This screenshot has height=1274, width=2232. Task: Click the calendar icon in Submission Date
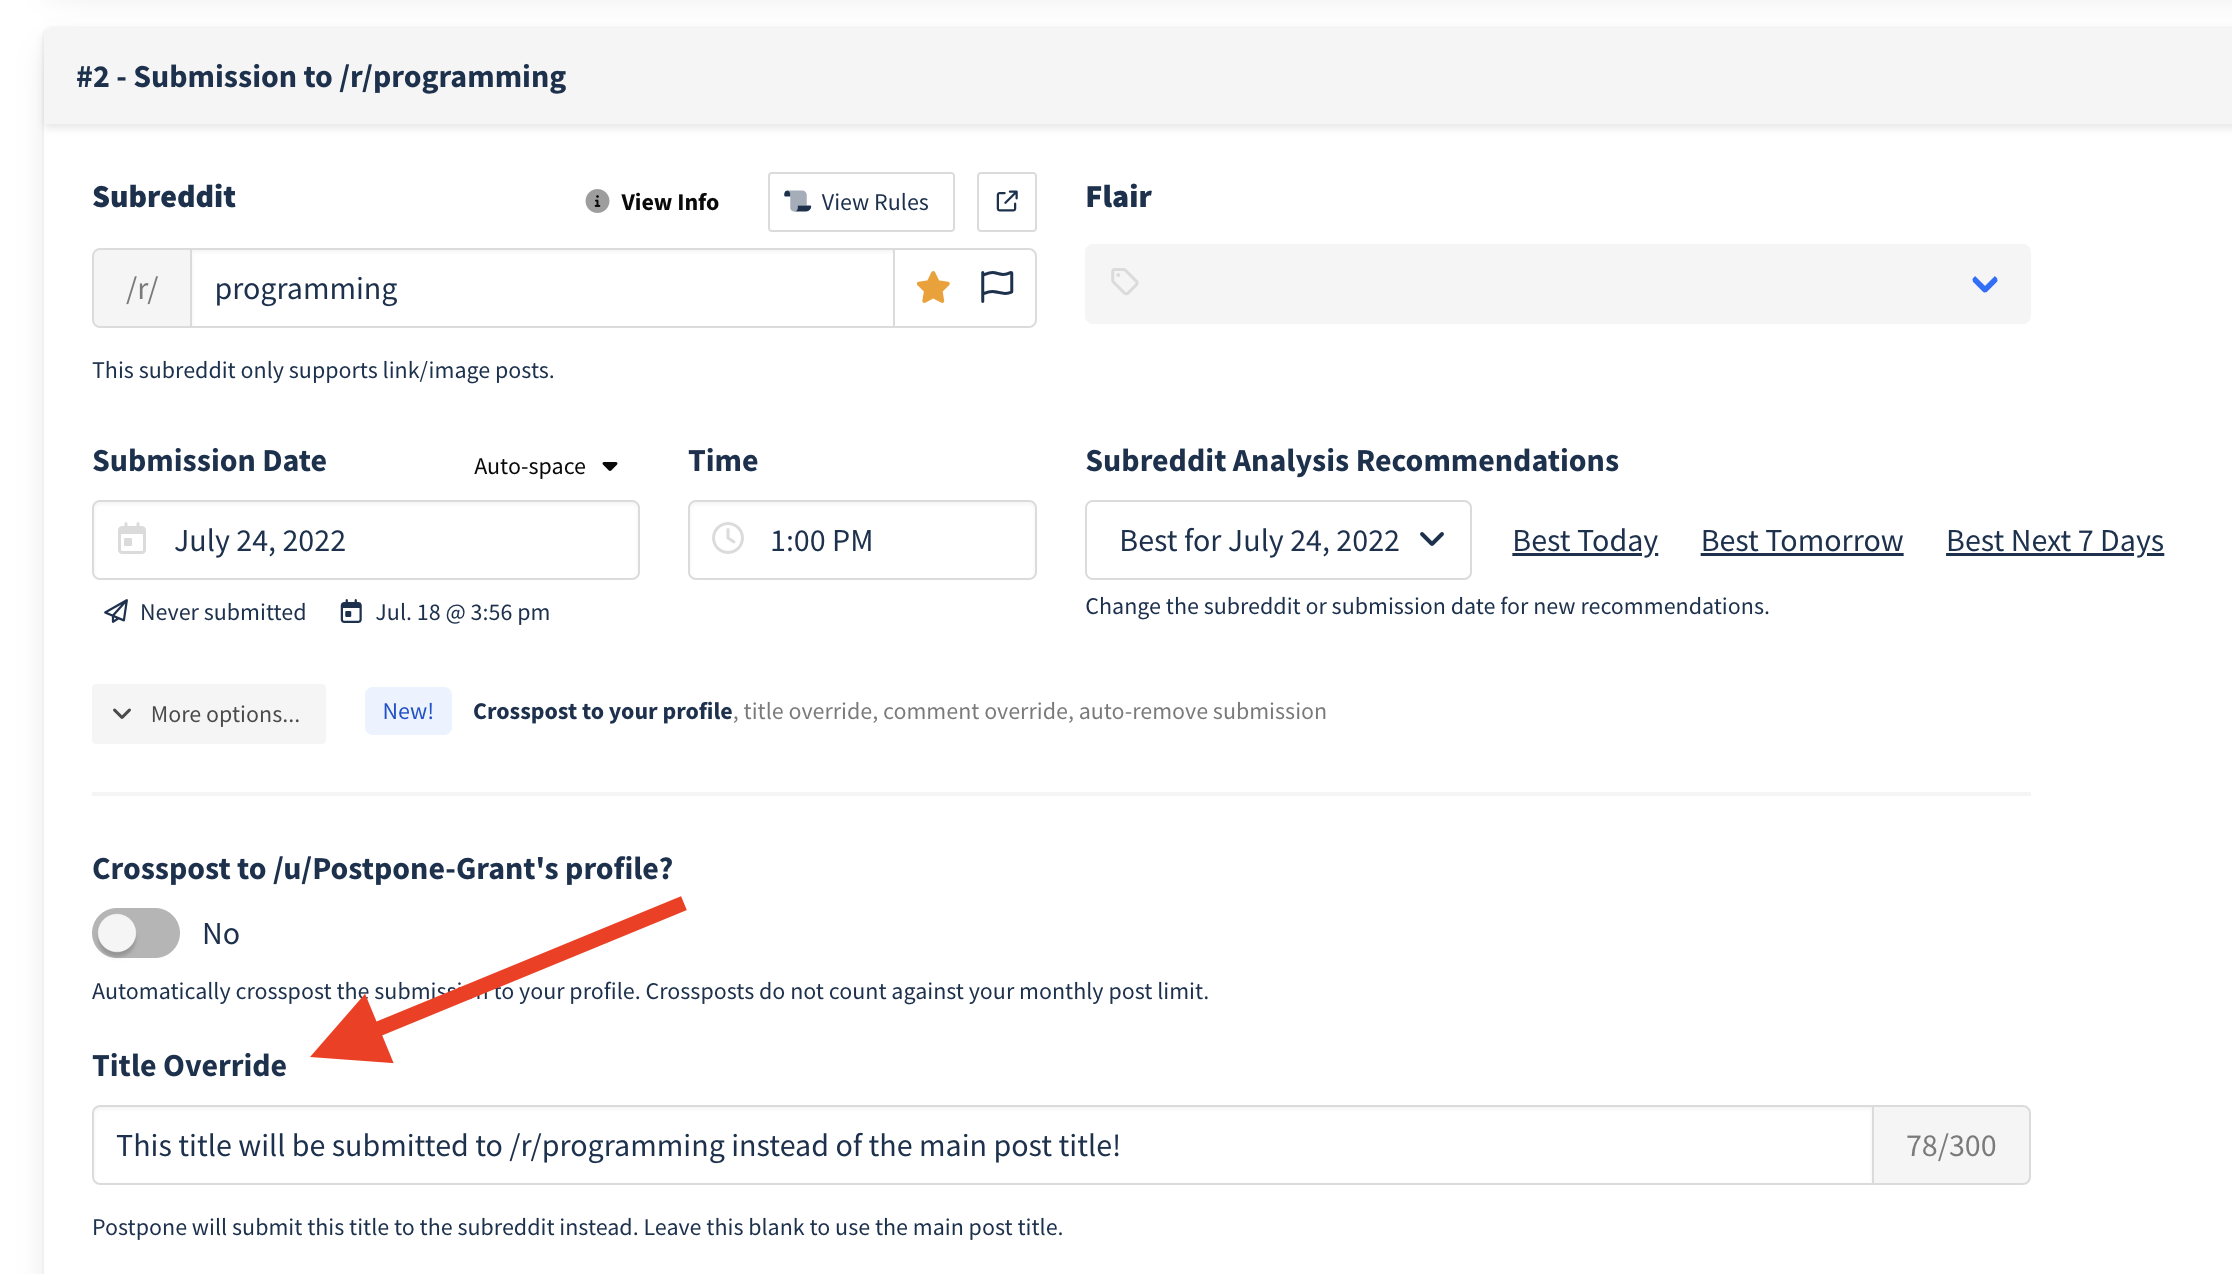(x=132, y=540)
